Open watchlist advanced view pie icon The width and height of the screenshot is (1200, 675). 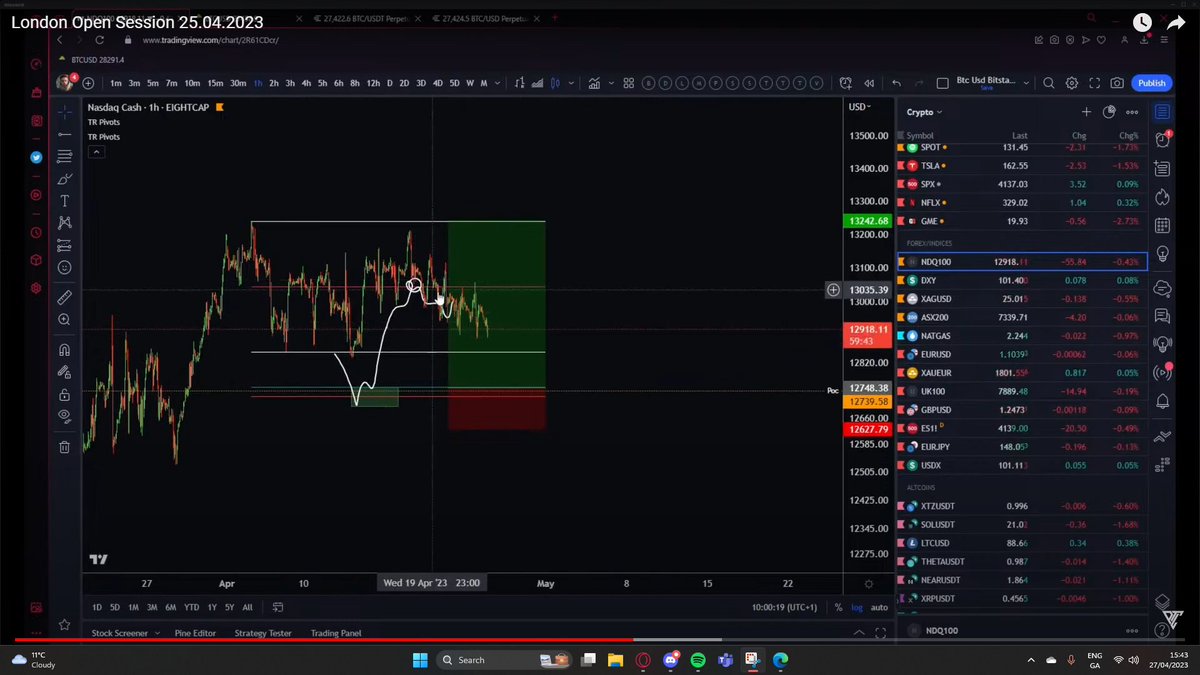click(1109, 112)
